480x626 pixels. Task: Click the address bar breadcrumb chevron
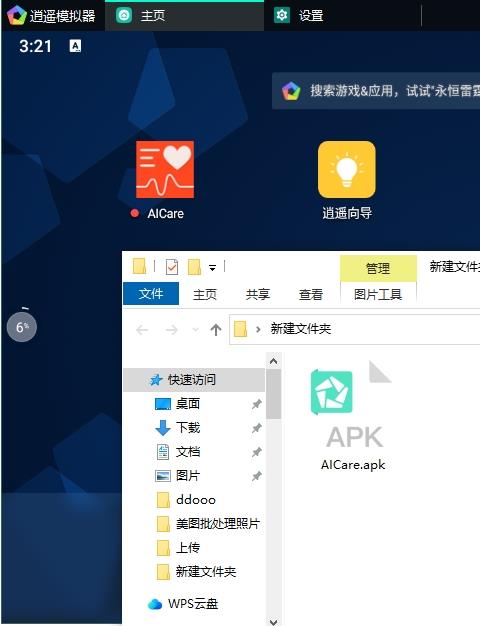258,329
